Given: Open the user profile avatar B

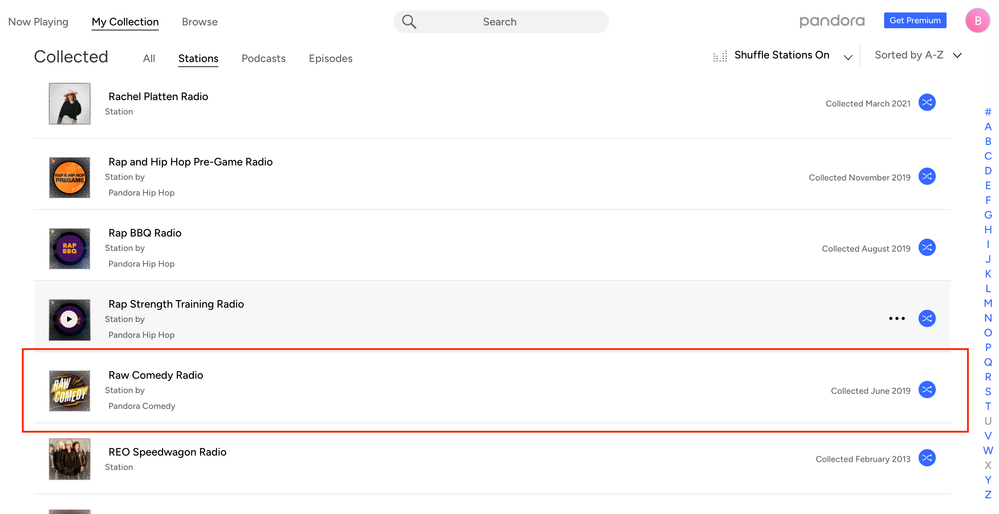Looking at the screenshot, I should tap(977, 20).
